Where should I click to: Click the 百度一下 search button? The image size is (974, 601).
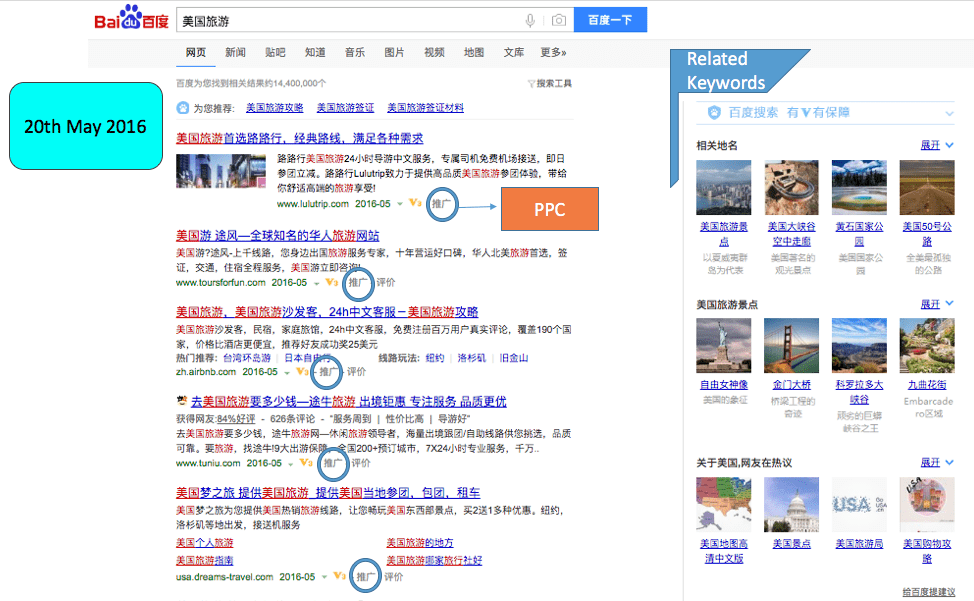(x=610, y=19)
